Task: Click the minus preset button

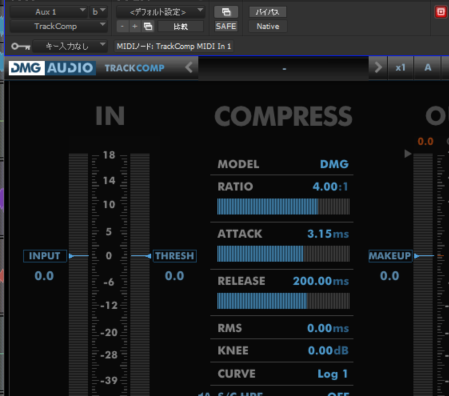Action: 122,26
